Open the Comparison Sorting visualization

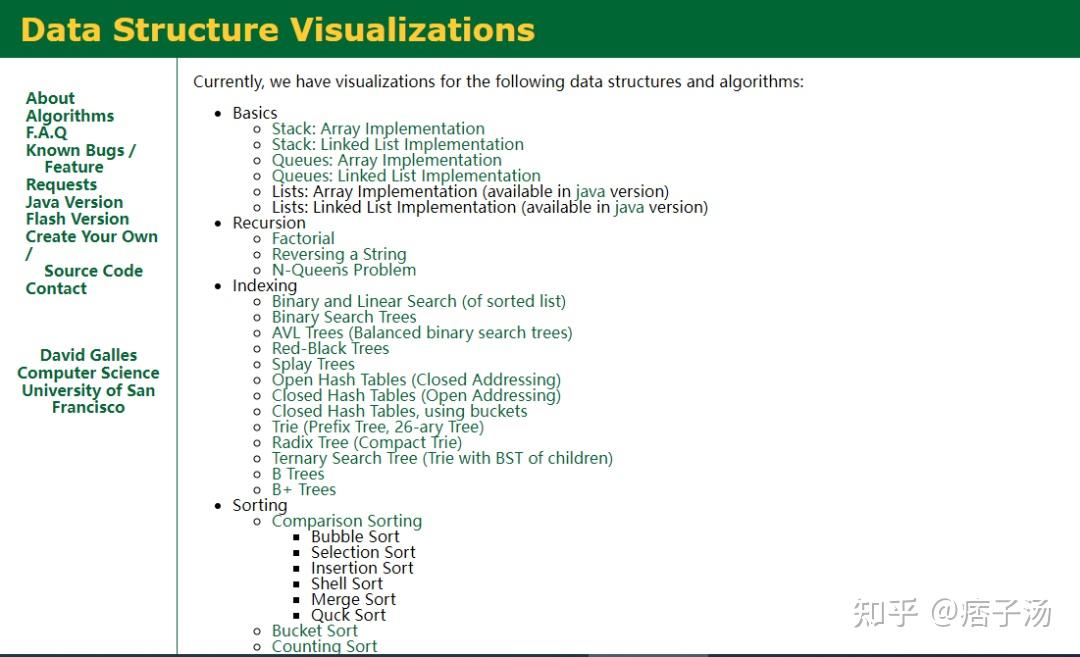point(346,521)
